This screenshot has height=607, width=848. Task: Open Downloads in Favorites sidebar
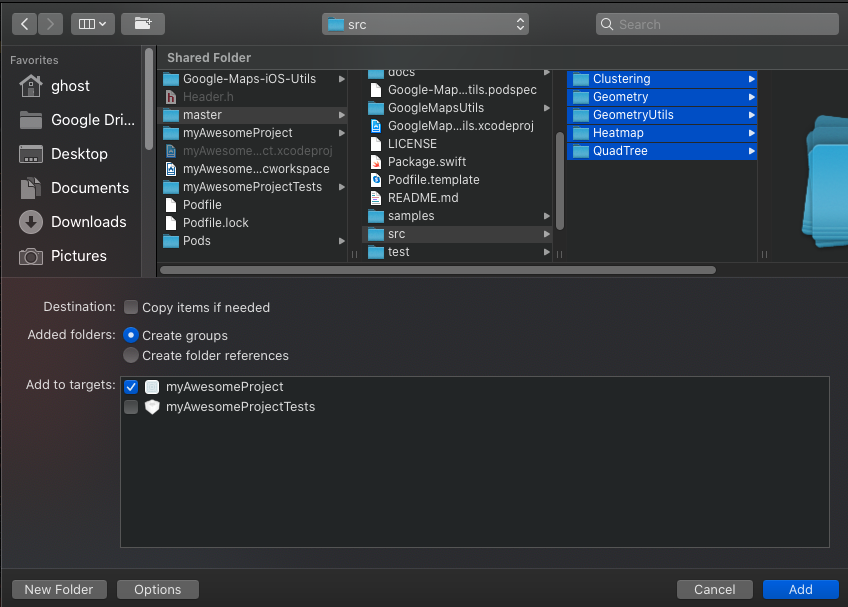(x=73, y=222)
